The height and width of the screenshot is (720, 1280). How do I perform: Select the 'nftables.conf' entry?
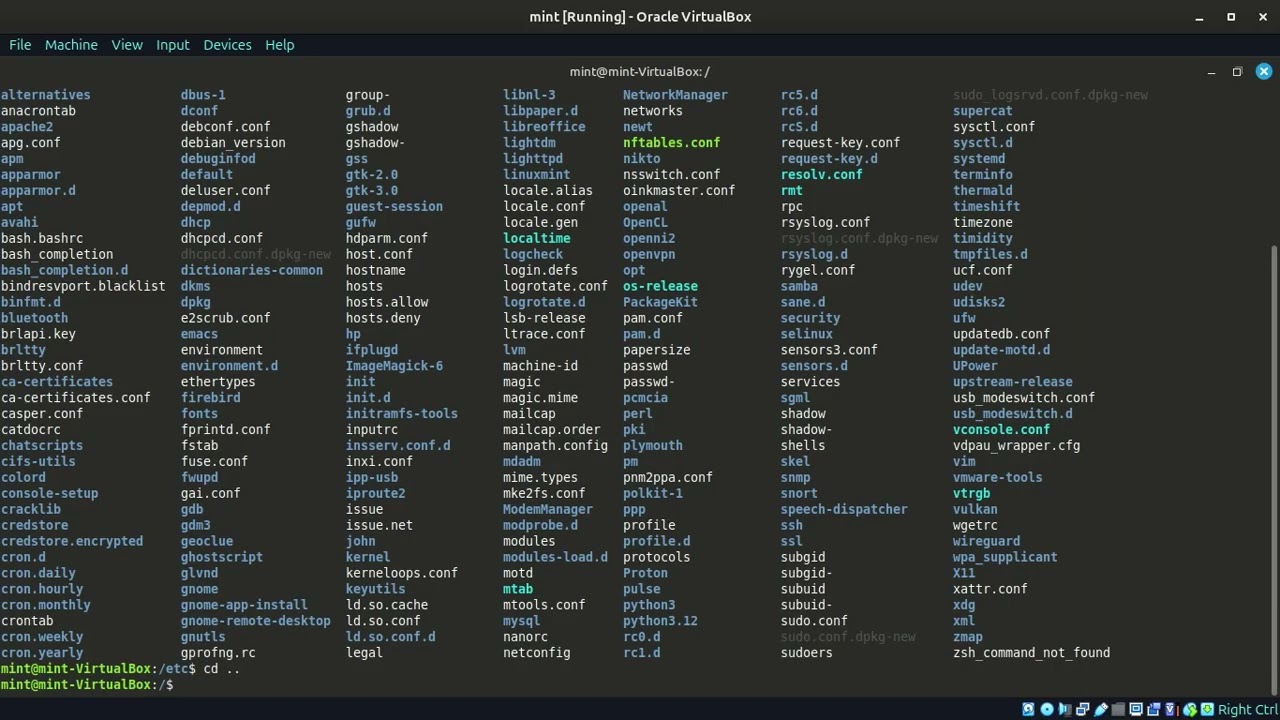(x=671, y=143)
